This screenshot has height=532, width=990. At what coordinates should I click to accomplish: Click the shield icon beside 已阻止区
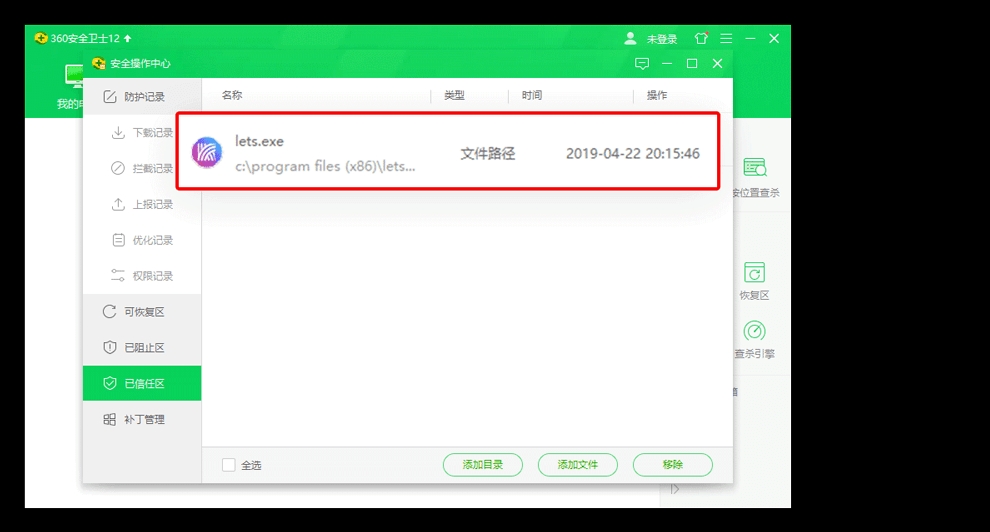[109, 347]
